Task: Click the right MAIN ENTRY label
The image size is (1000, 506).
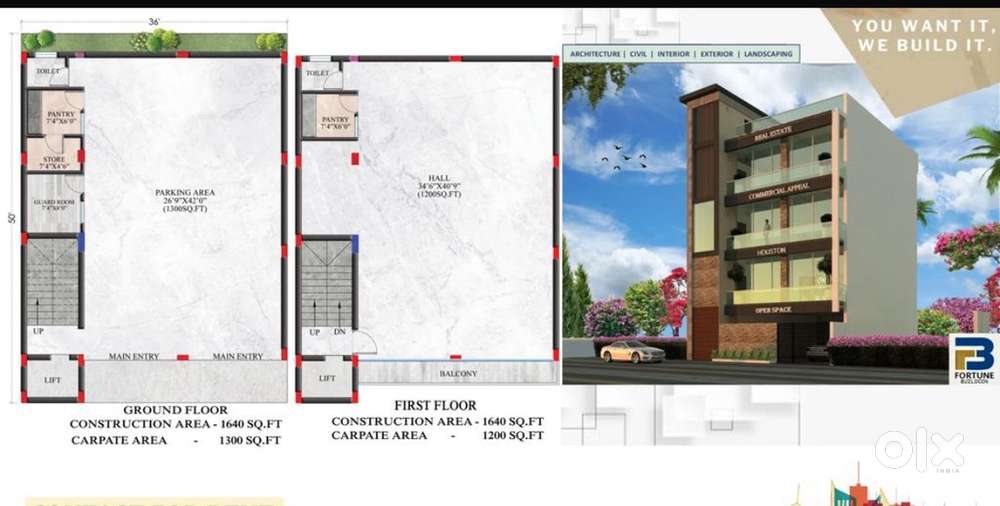Action: pyautogui.click(x=237, y=357)
